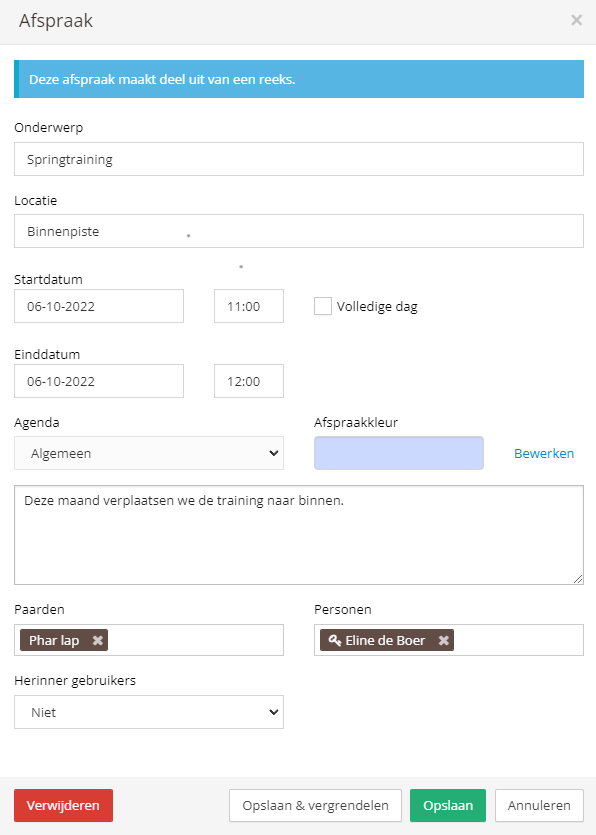Open the Agenda dropdown showing Algemeen
This screenshot has width=596, height=835.
point(149,453)
